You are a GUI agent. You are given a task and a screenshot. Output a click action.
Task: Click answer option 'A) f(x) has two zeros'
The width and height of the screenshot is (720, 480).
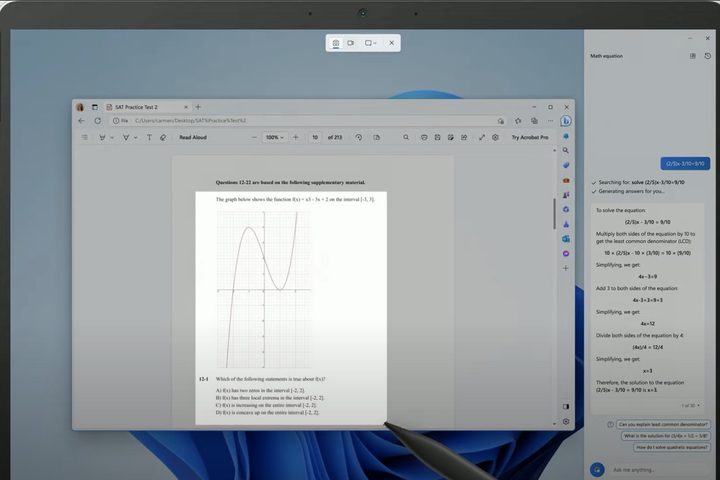(x=260, y=390)
